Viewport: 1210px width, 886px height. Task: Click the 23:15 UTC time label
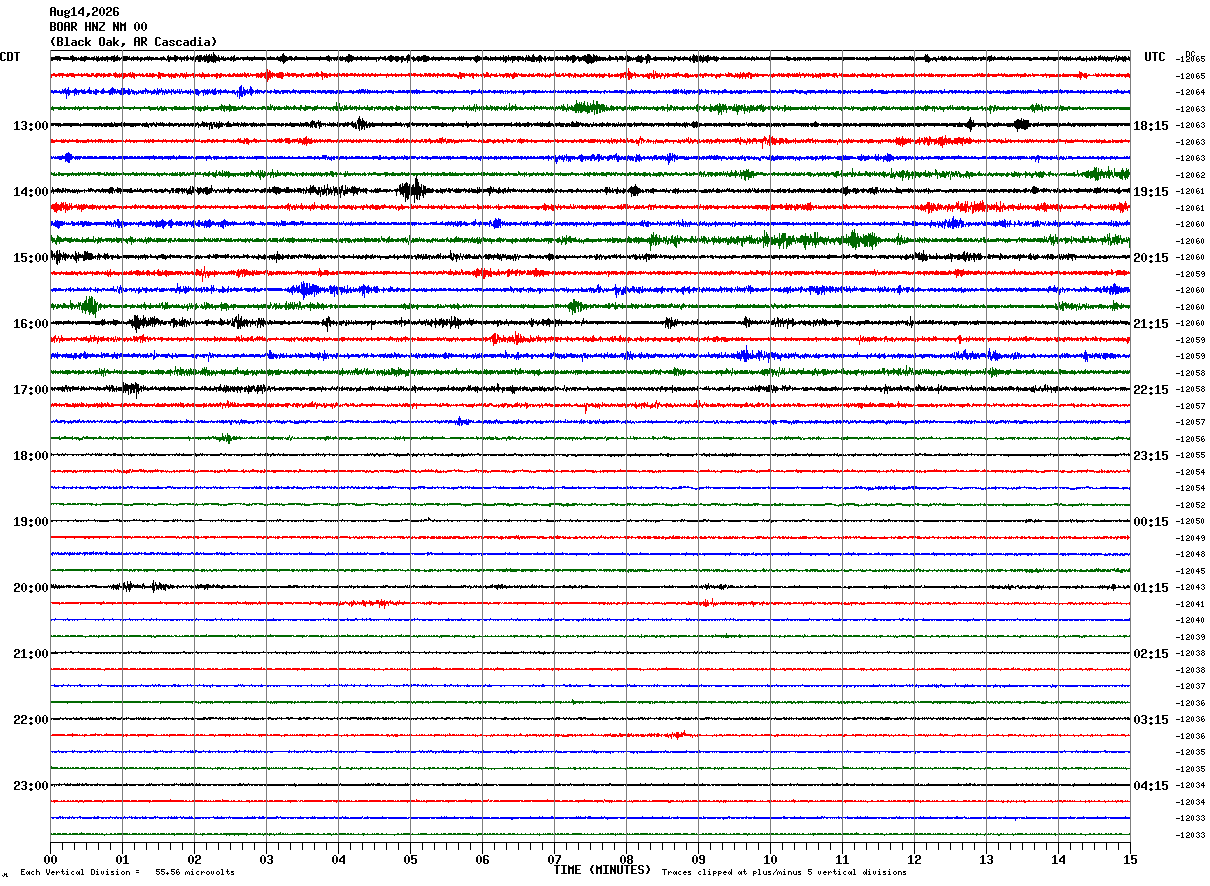pyautogui.click(x=1151, y=456)
